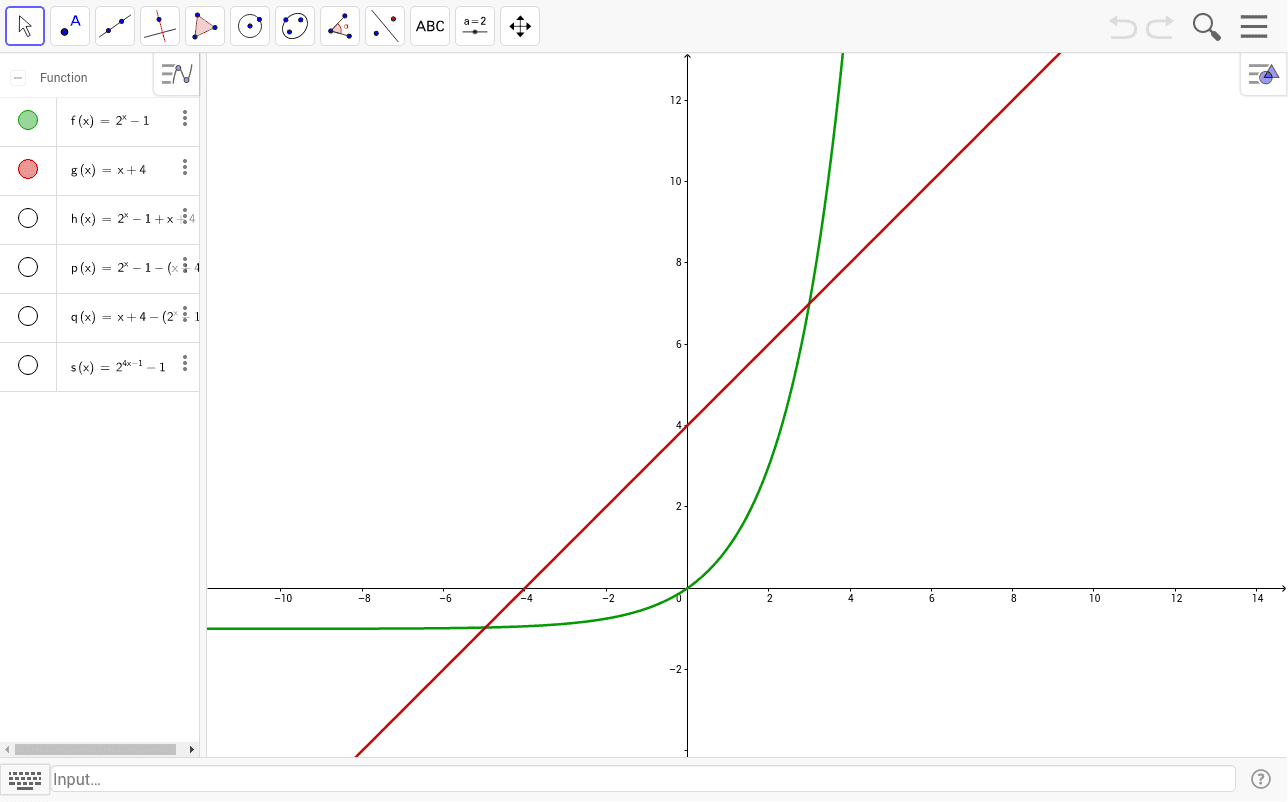Open the hamburger main menu
This screenshot has width=1288, height=802.
1254,26
